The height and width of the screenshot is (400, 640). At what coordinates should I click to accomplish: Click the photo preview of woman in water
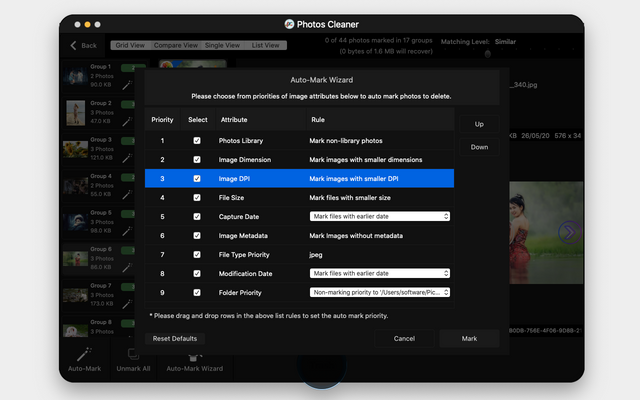(x=546, y=233)
